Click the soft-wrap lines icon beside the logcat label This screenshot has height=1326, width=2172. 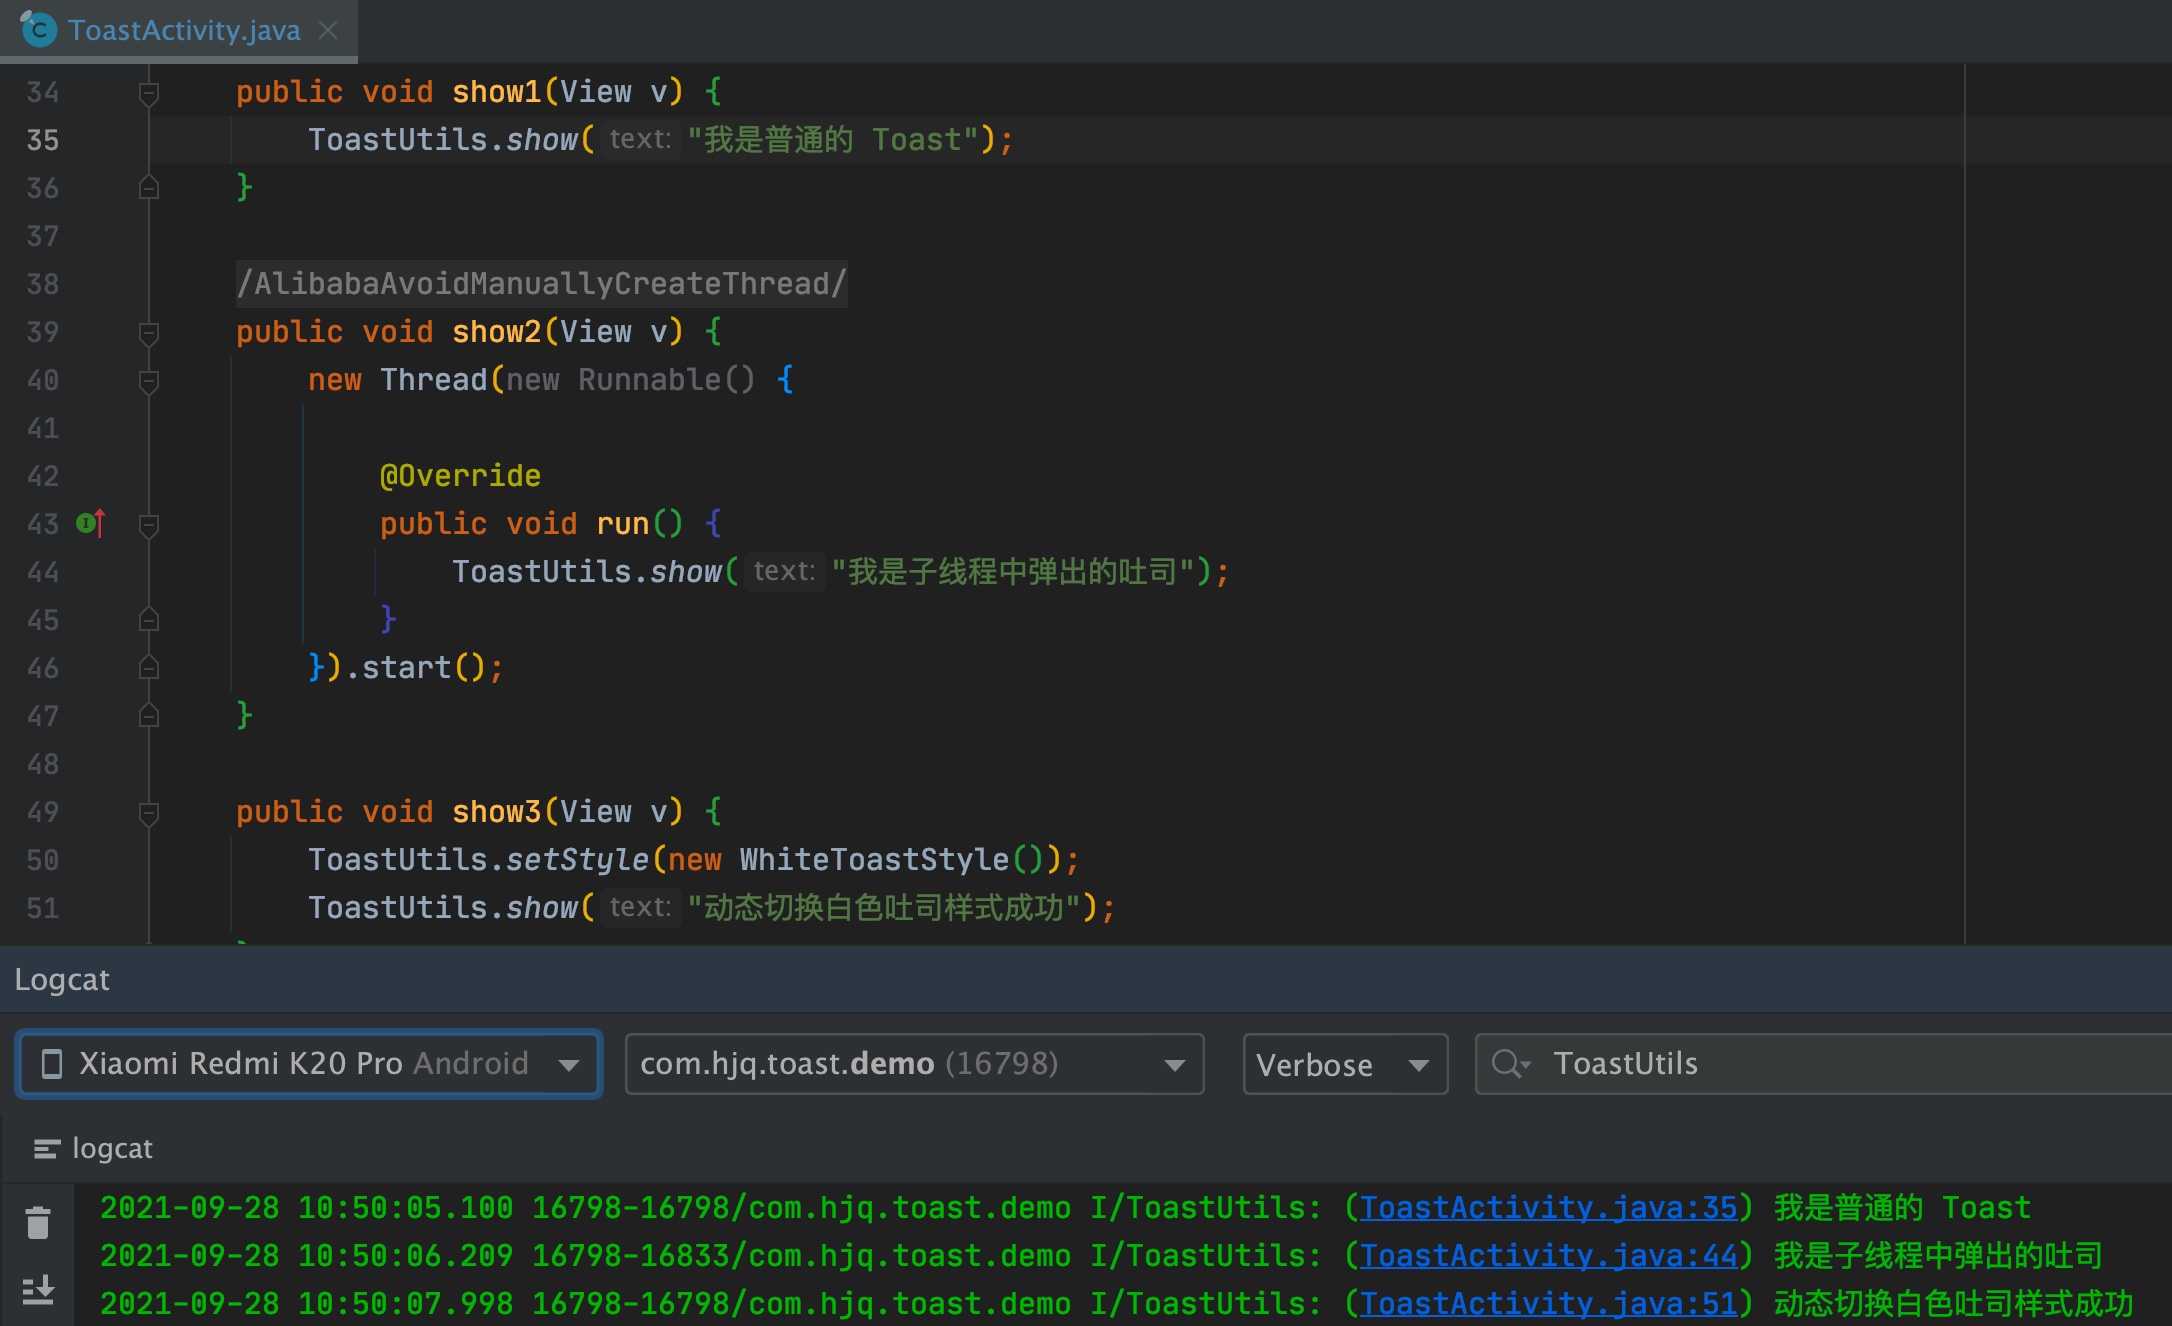pos(46,1149)
